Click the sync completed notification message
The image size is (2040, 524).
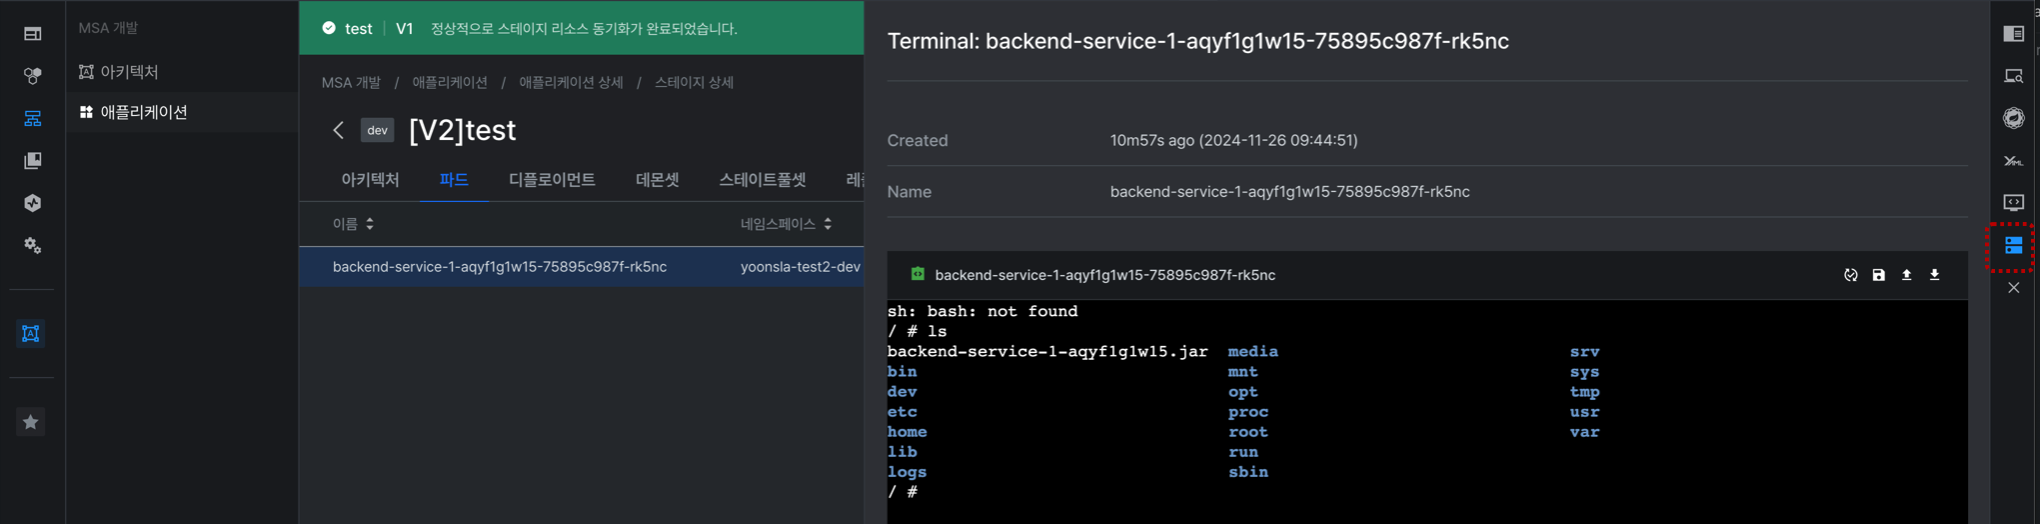click(584, 28)
